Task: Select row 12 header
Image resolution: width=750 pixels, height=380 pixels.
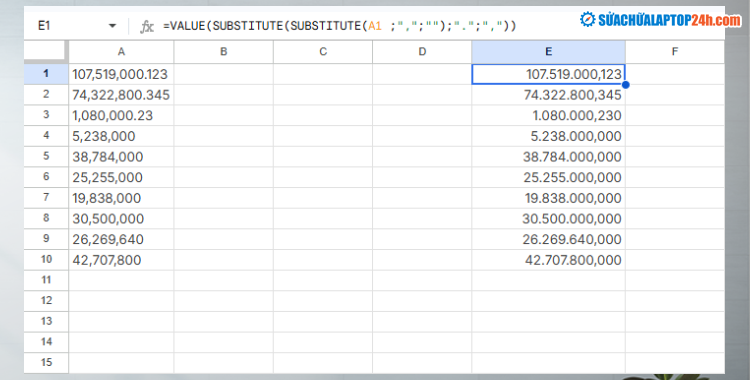Action: [46, 301]
